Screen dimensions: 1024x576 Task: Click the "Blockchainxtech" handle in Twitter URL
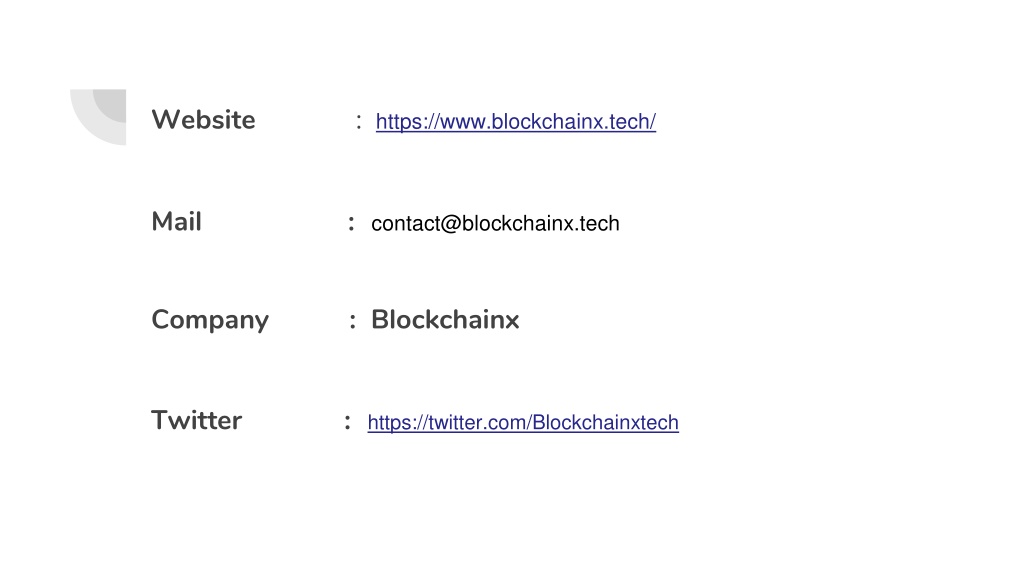[x=605, y=423]
